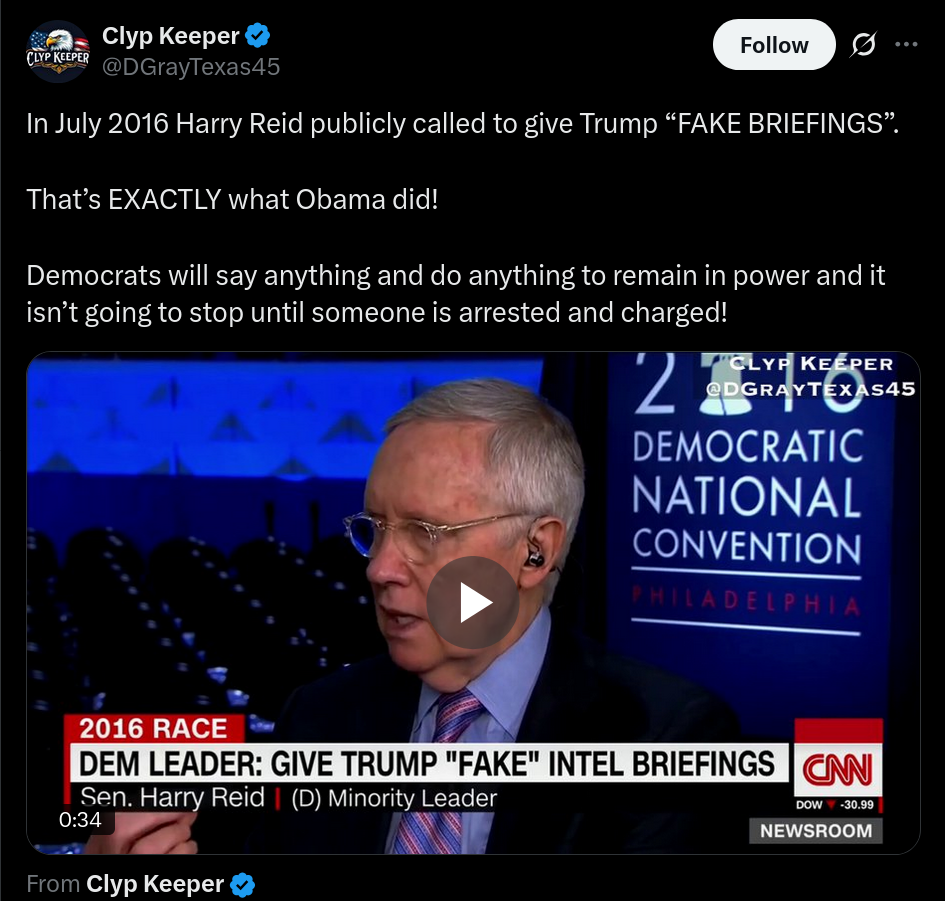Click the paragraph starting "Democrats will say anything"
This screenshot has height=901, width=945.
click(456, 294)
